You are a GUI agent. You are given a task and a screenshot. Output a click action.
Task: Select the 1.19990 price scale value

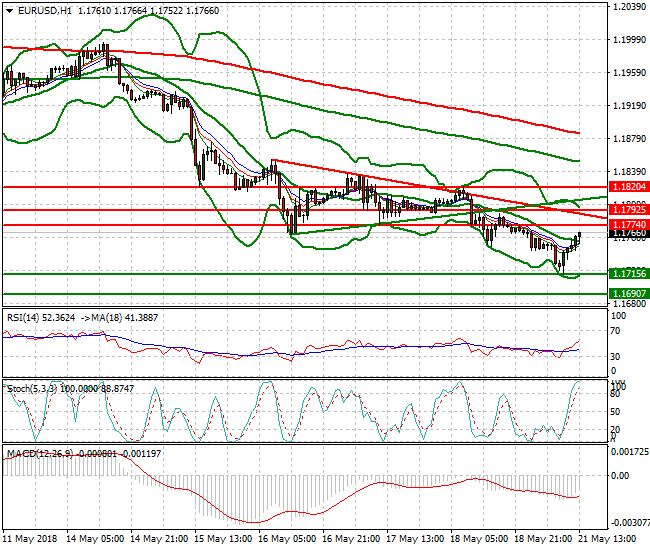tap(630, 39)
